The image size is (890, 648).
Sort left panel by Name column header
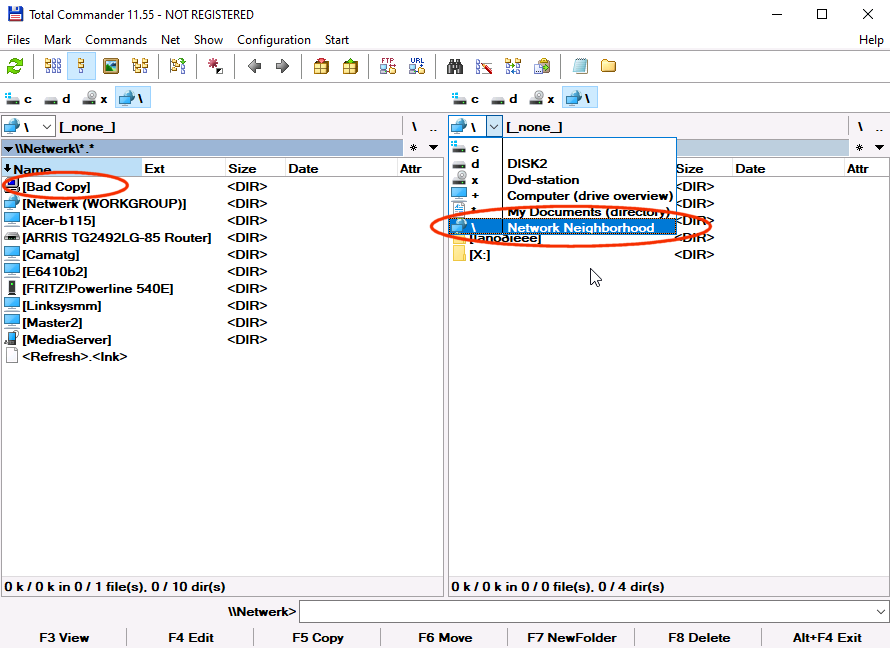[72, 169]
